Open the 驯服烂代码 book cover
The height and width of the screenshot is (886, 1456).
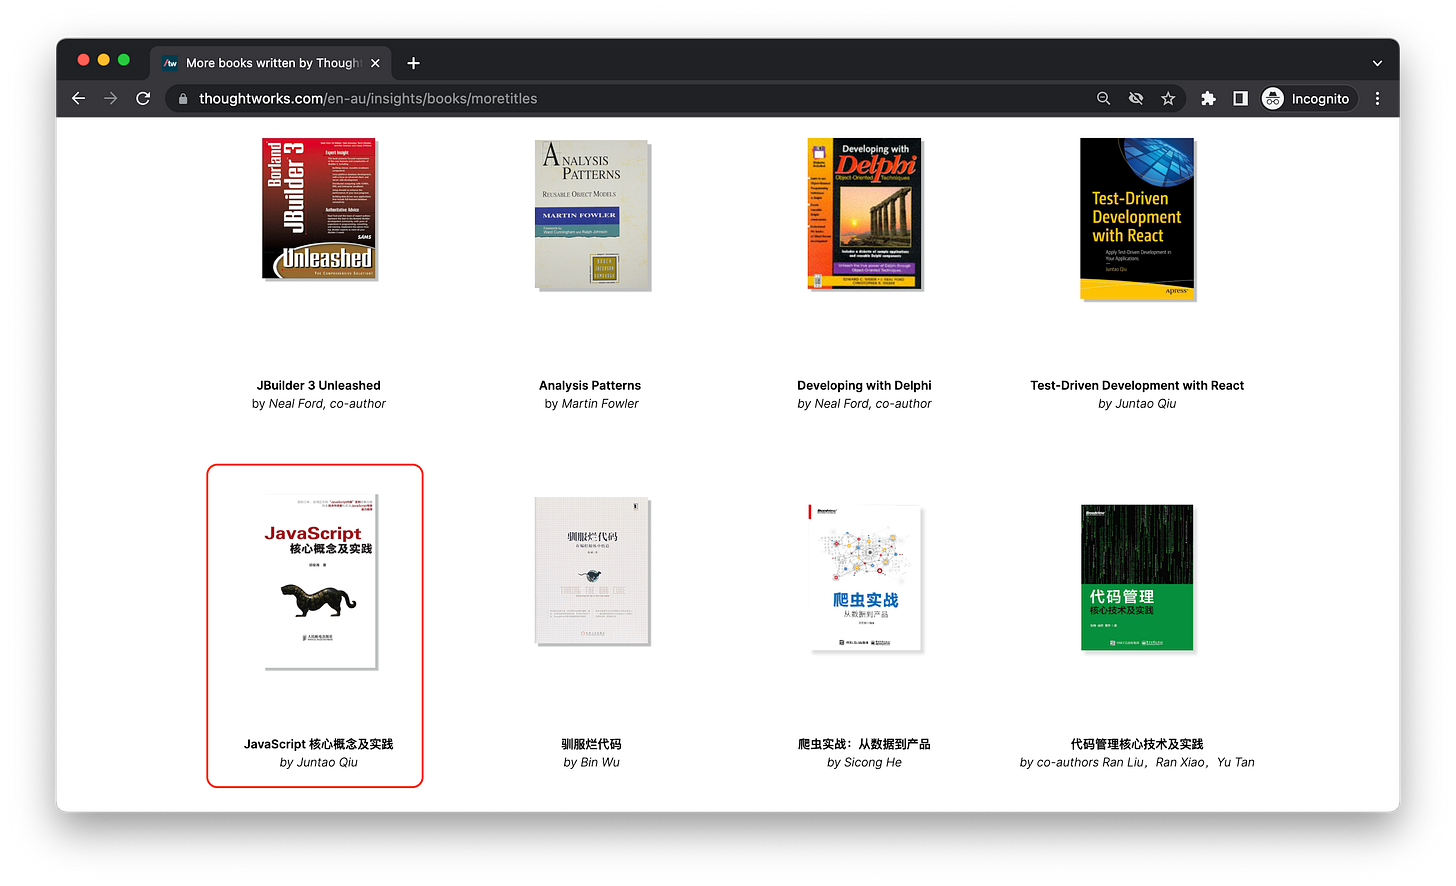tap(592, 570)
